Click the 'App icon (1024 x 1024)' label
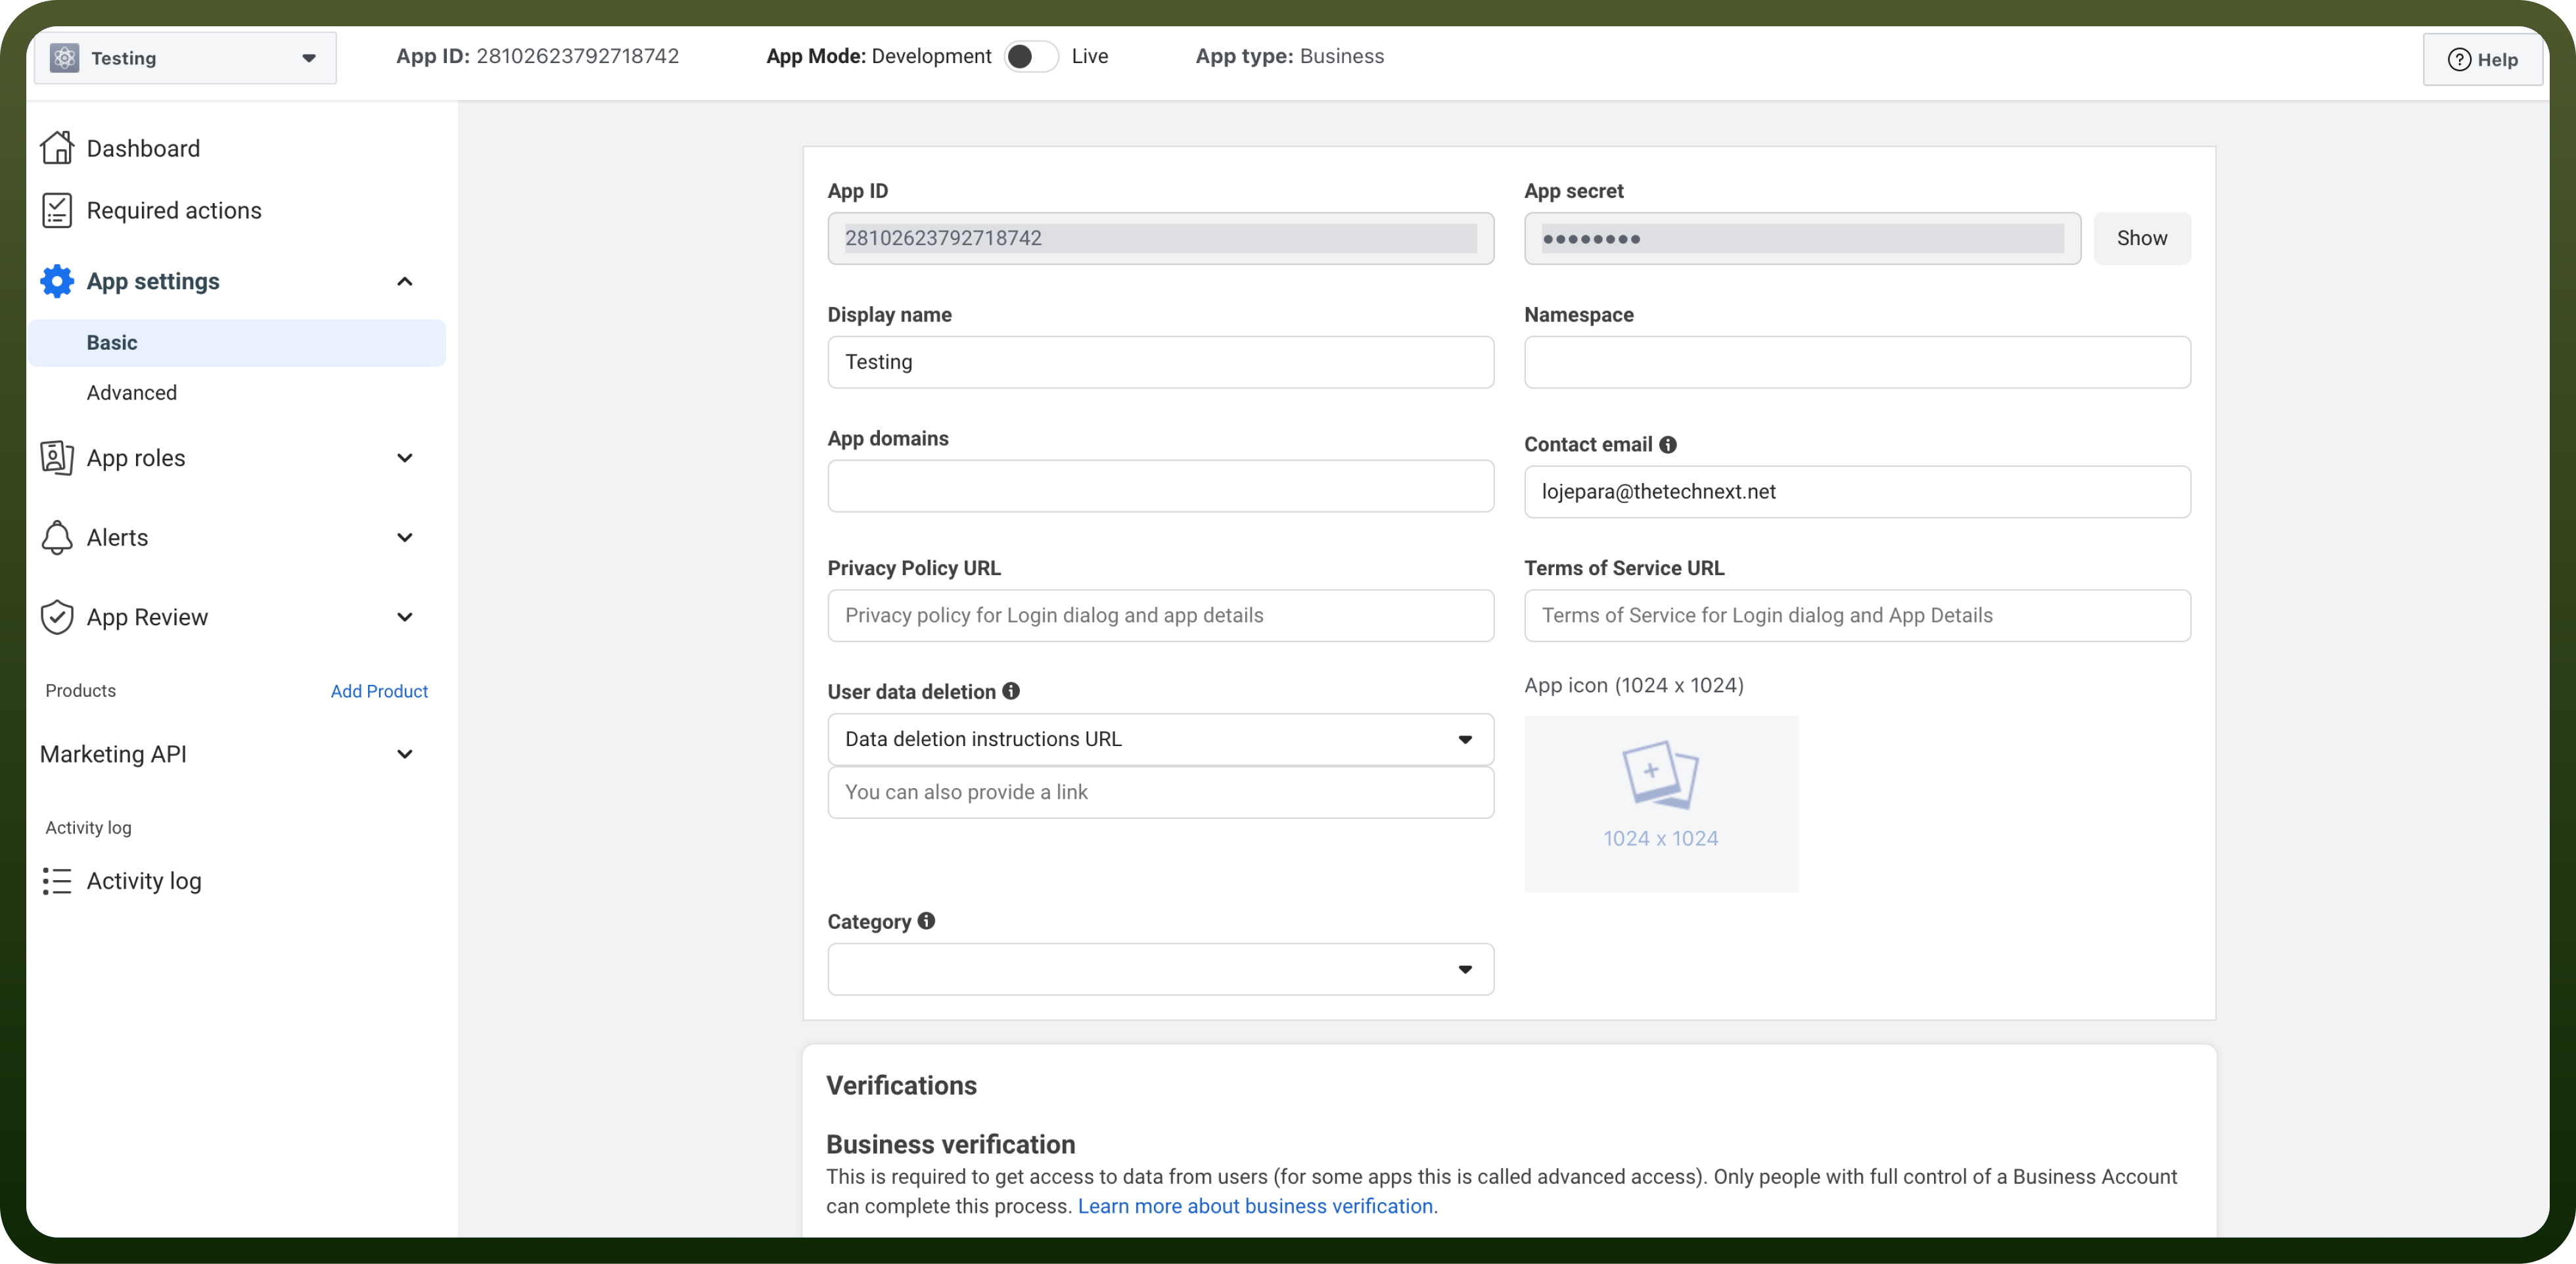Image resolution: width=2576 pixels, height=1264 pixels. tap(1633, 685)
